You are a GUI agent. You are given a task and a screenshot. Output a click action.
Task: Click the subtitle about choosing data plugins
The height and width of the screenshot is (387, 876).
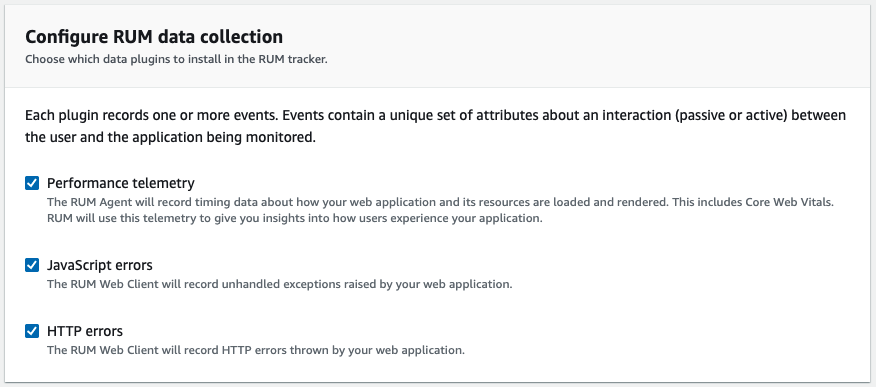(x=176, y=59)
